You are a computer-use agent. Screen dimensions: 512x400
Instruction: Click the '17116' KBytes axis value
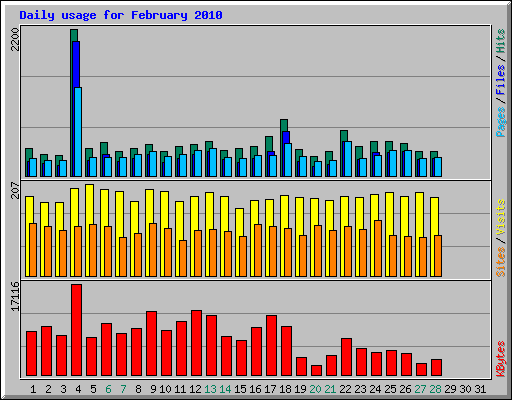point(15,297)
